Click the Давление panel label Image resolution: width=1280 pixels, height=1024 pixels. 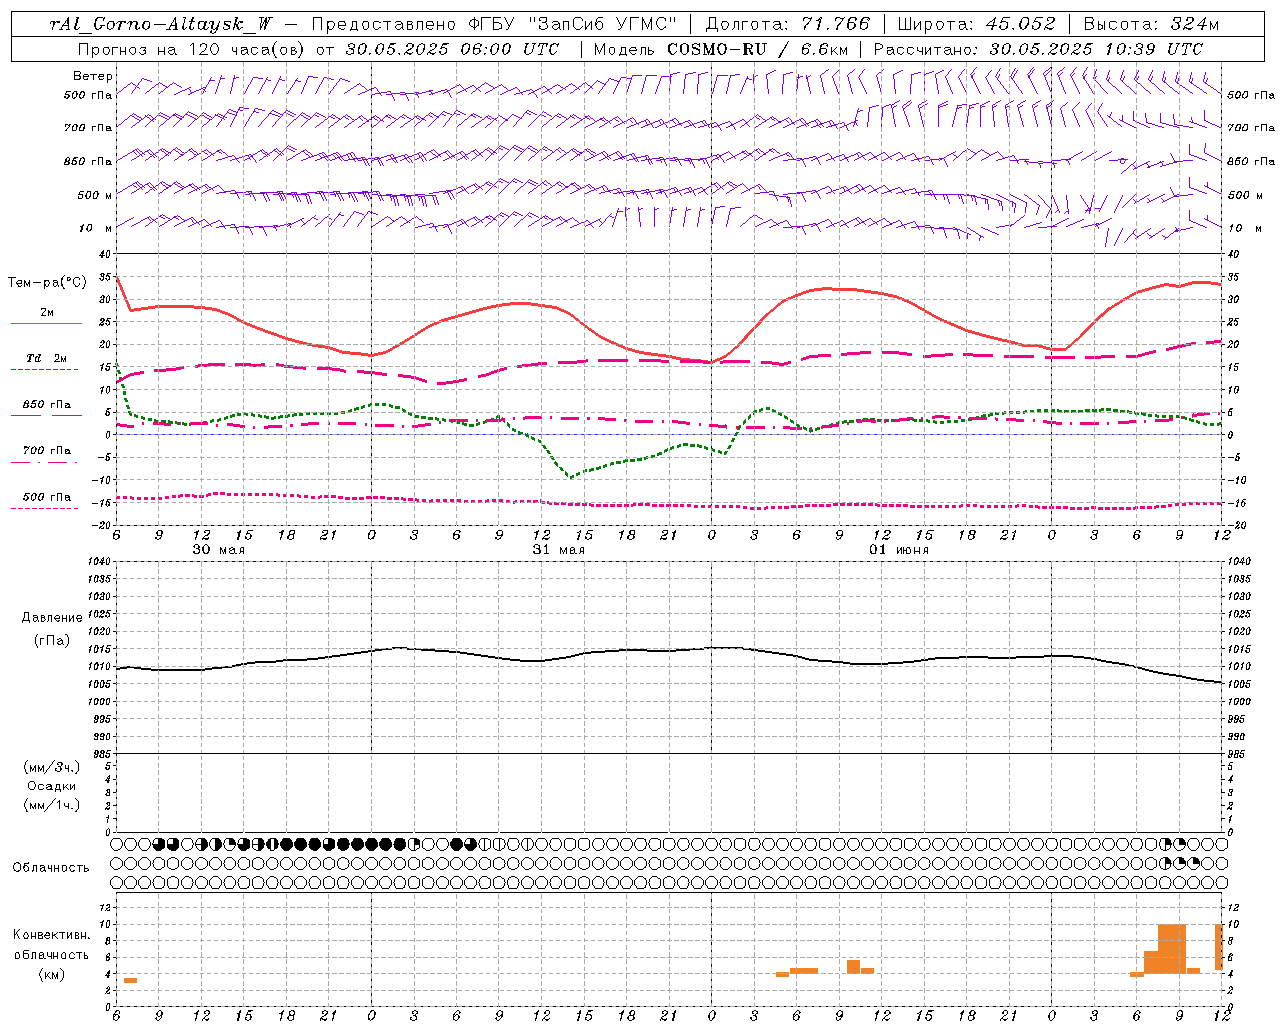51,618
